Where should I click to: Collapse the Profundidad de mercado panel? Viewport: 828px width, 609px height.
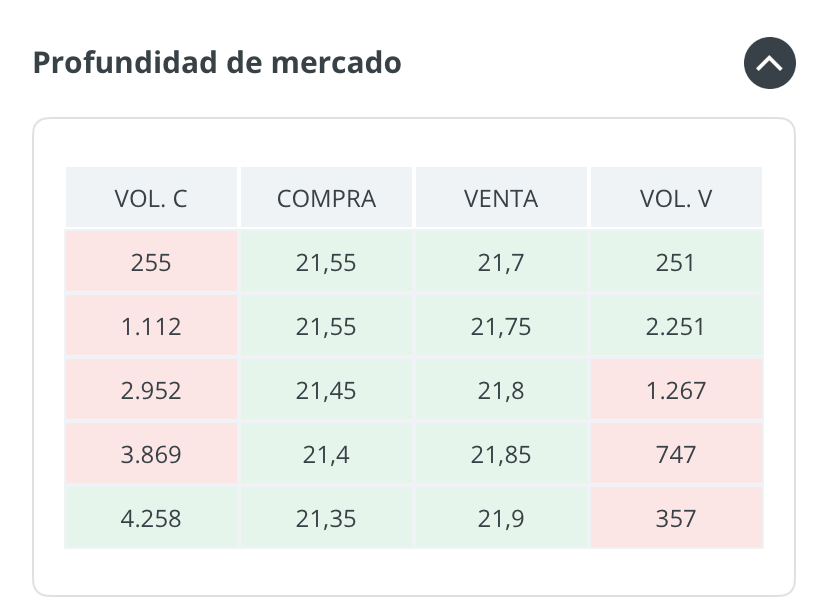pos(769,63)
